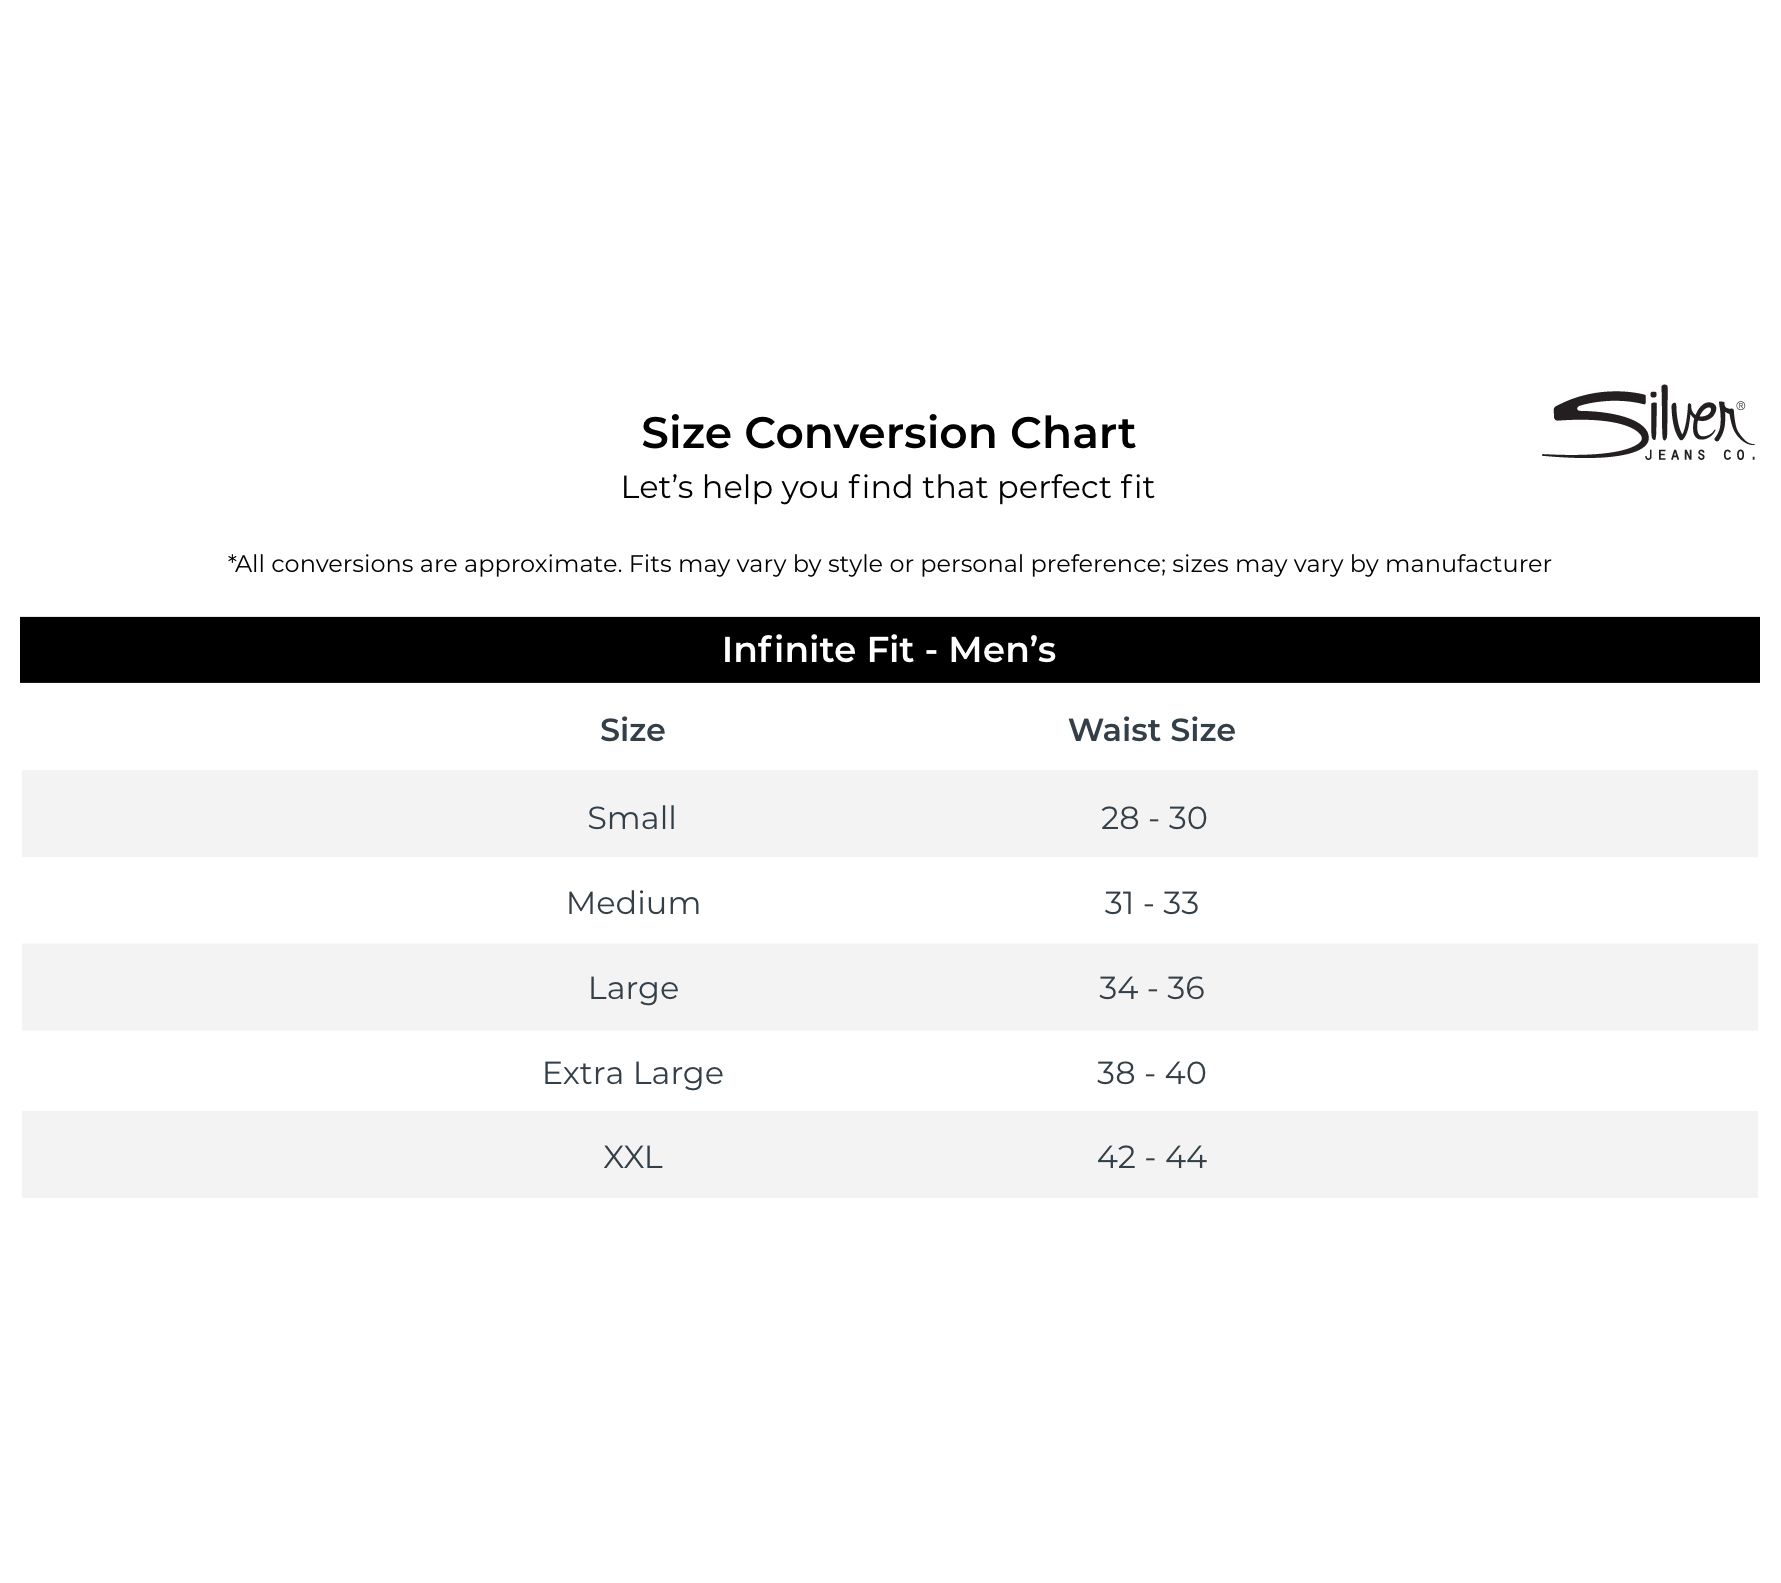The image size is (1781, 1583).
Task: Click the 38 - 40 waist value
Action: [x=1151, y=1073]
